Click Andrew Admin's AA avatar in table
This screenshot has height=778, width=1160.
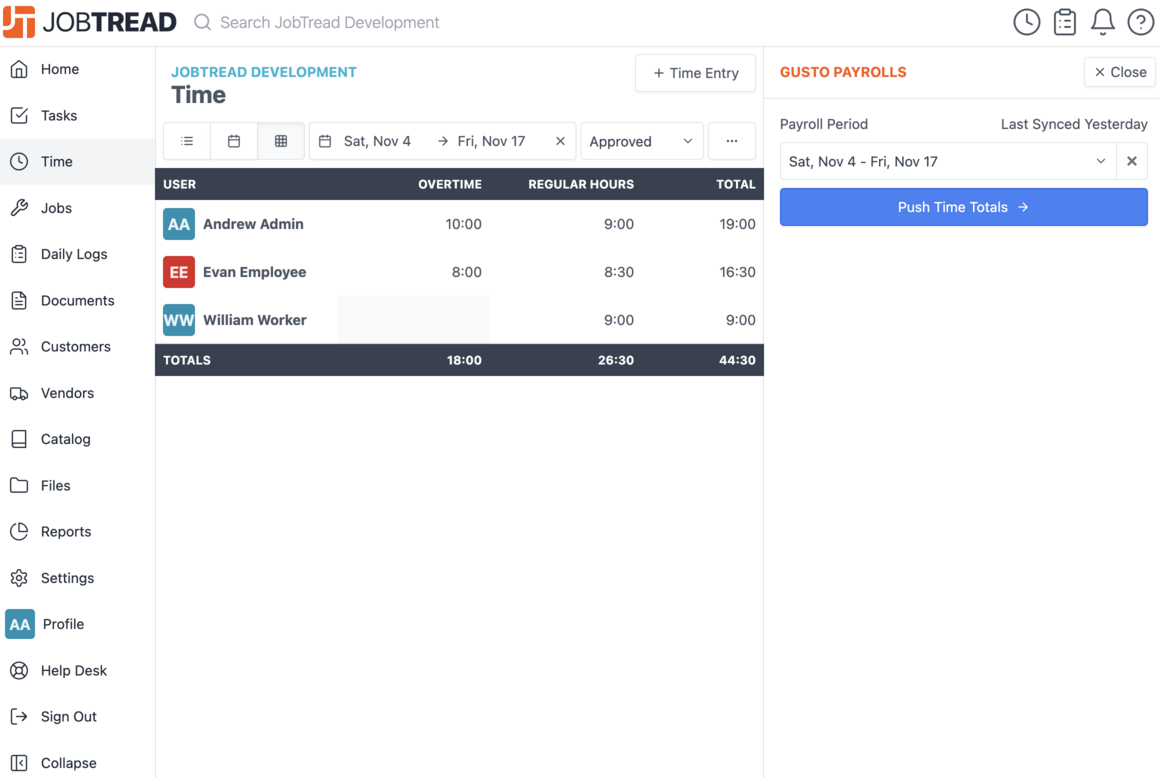179,224
